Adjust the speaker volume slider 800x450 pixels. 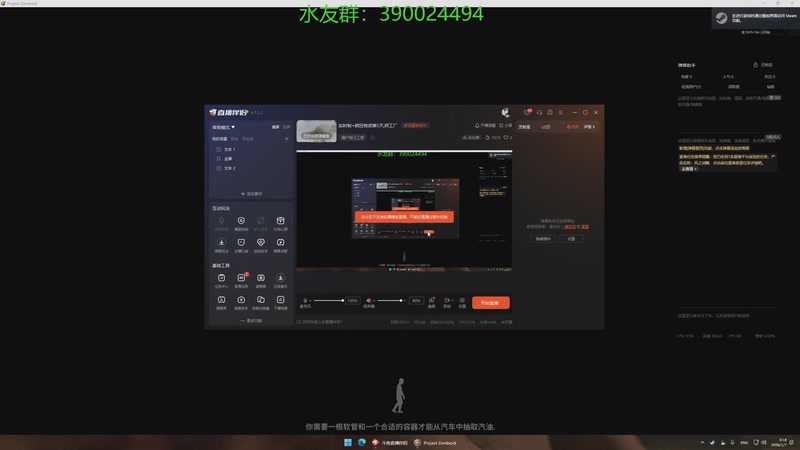[392, 301]
